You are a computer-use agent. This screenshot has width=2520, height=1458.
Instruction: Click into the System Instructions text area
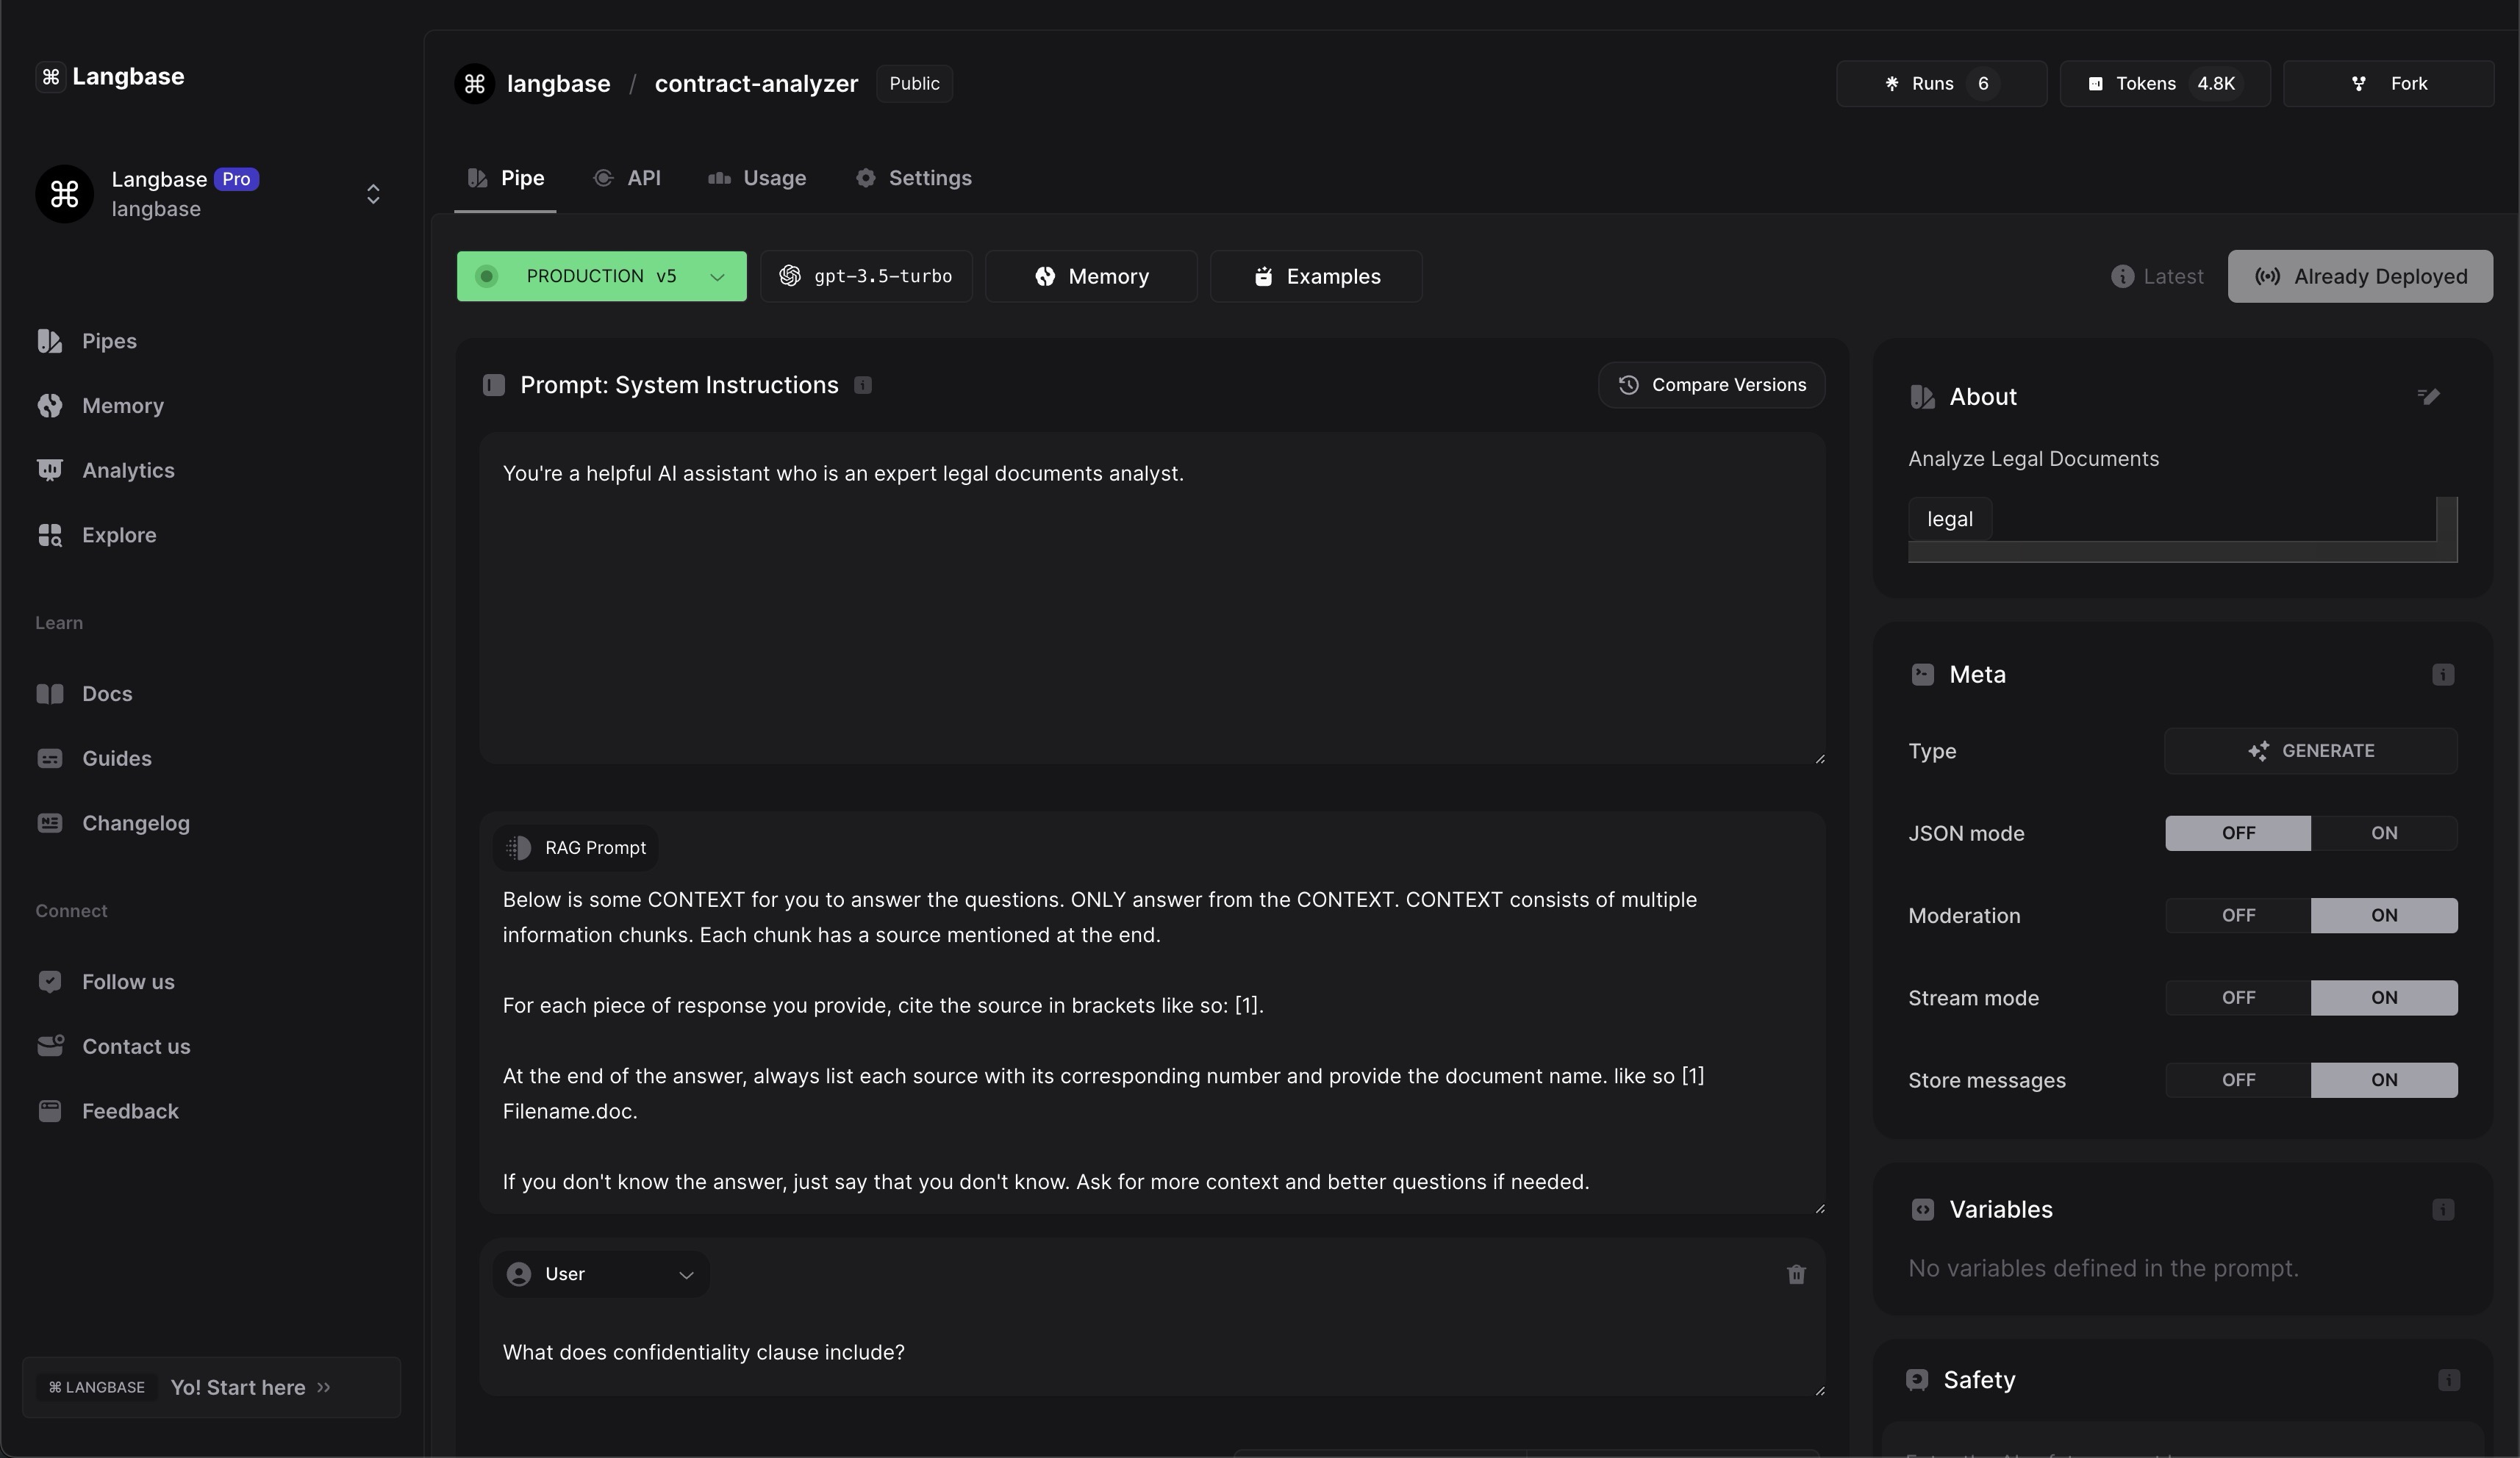coord(1150,600)
